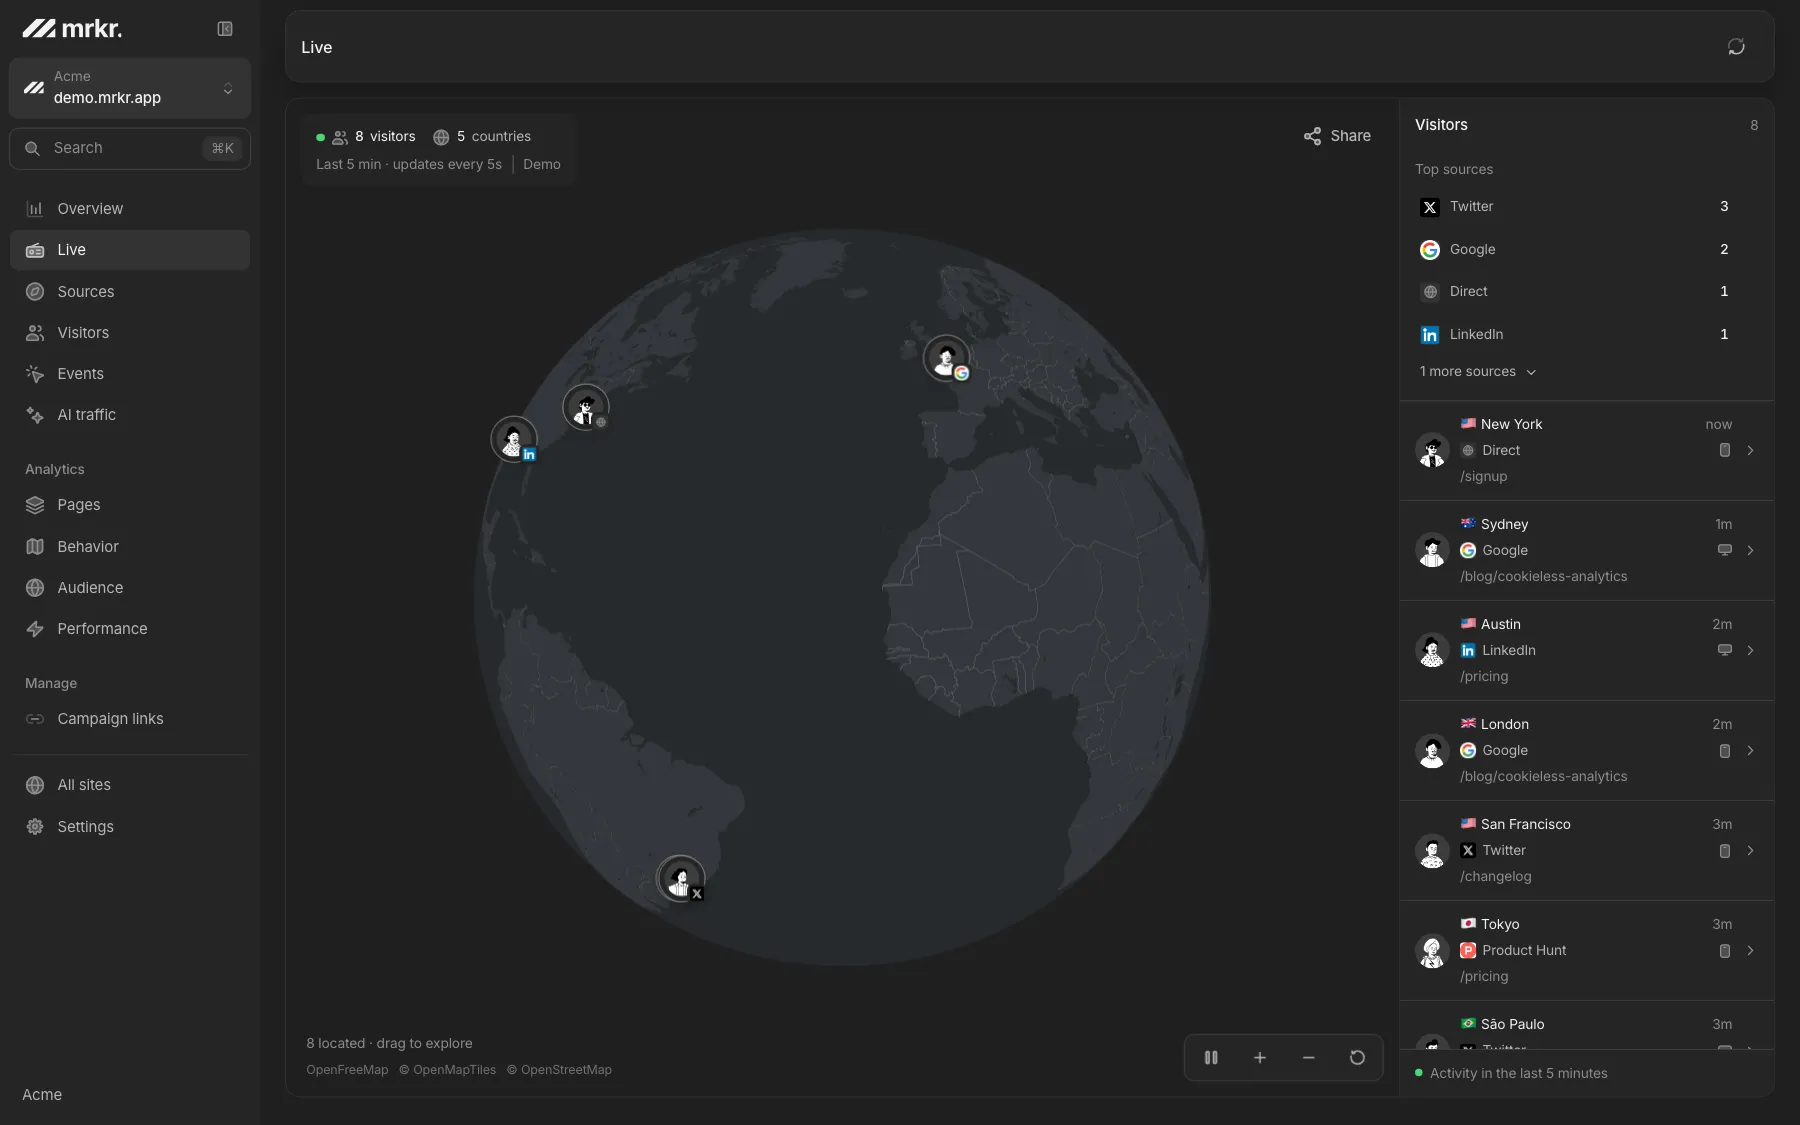Viewport: 1800px width, 1125px height.
Task: Open Behavior analytics
Action: (x=130, y=547)
